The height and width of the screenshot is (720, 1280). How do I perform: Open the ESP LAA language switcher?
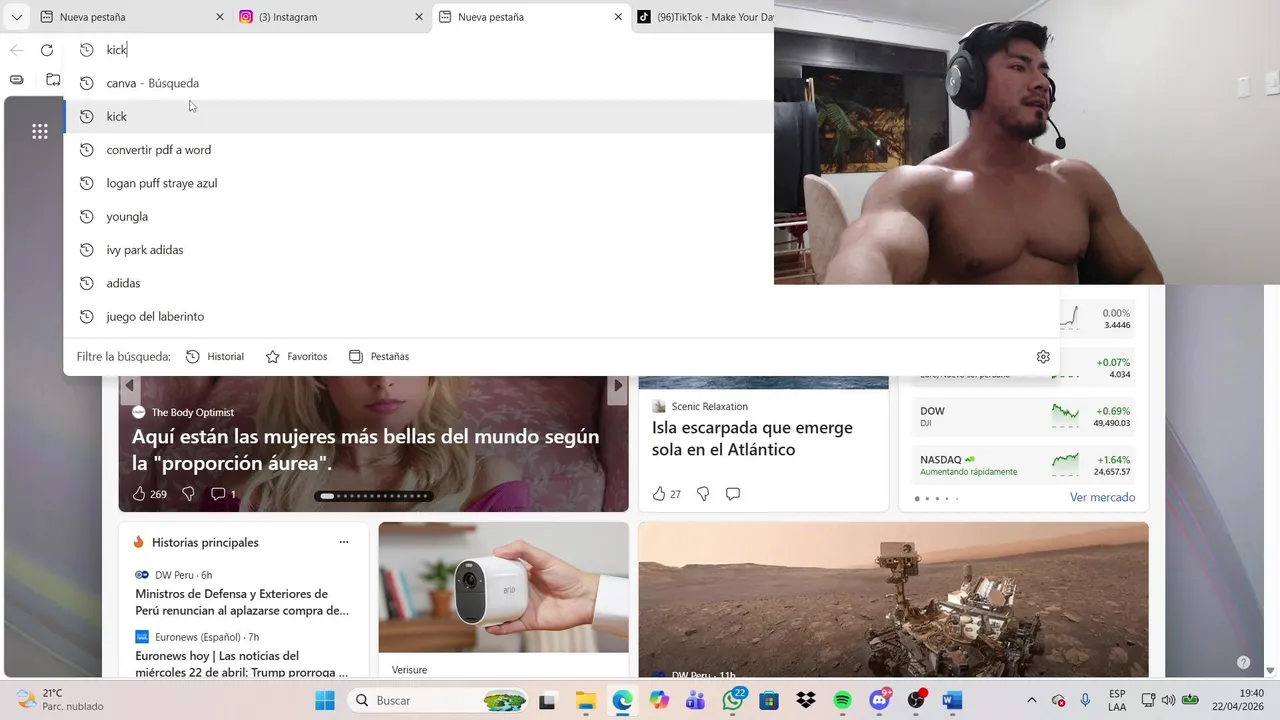coord(1117,700)
